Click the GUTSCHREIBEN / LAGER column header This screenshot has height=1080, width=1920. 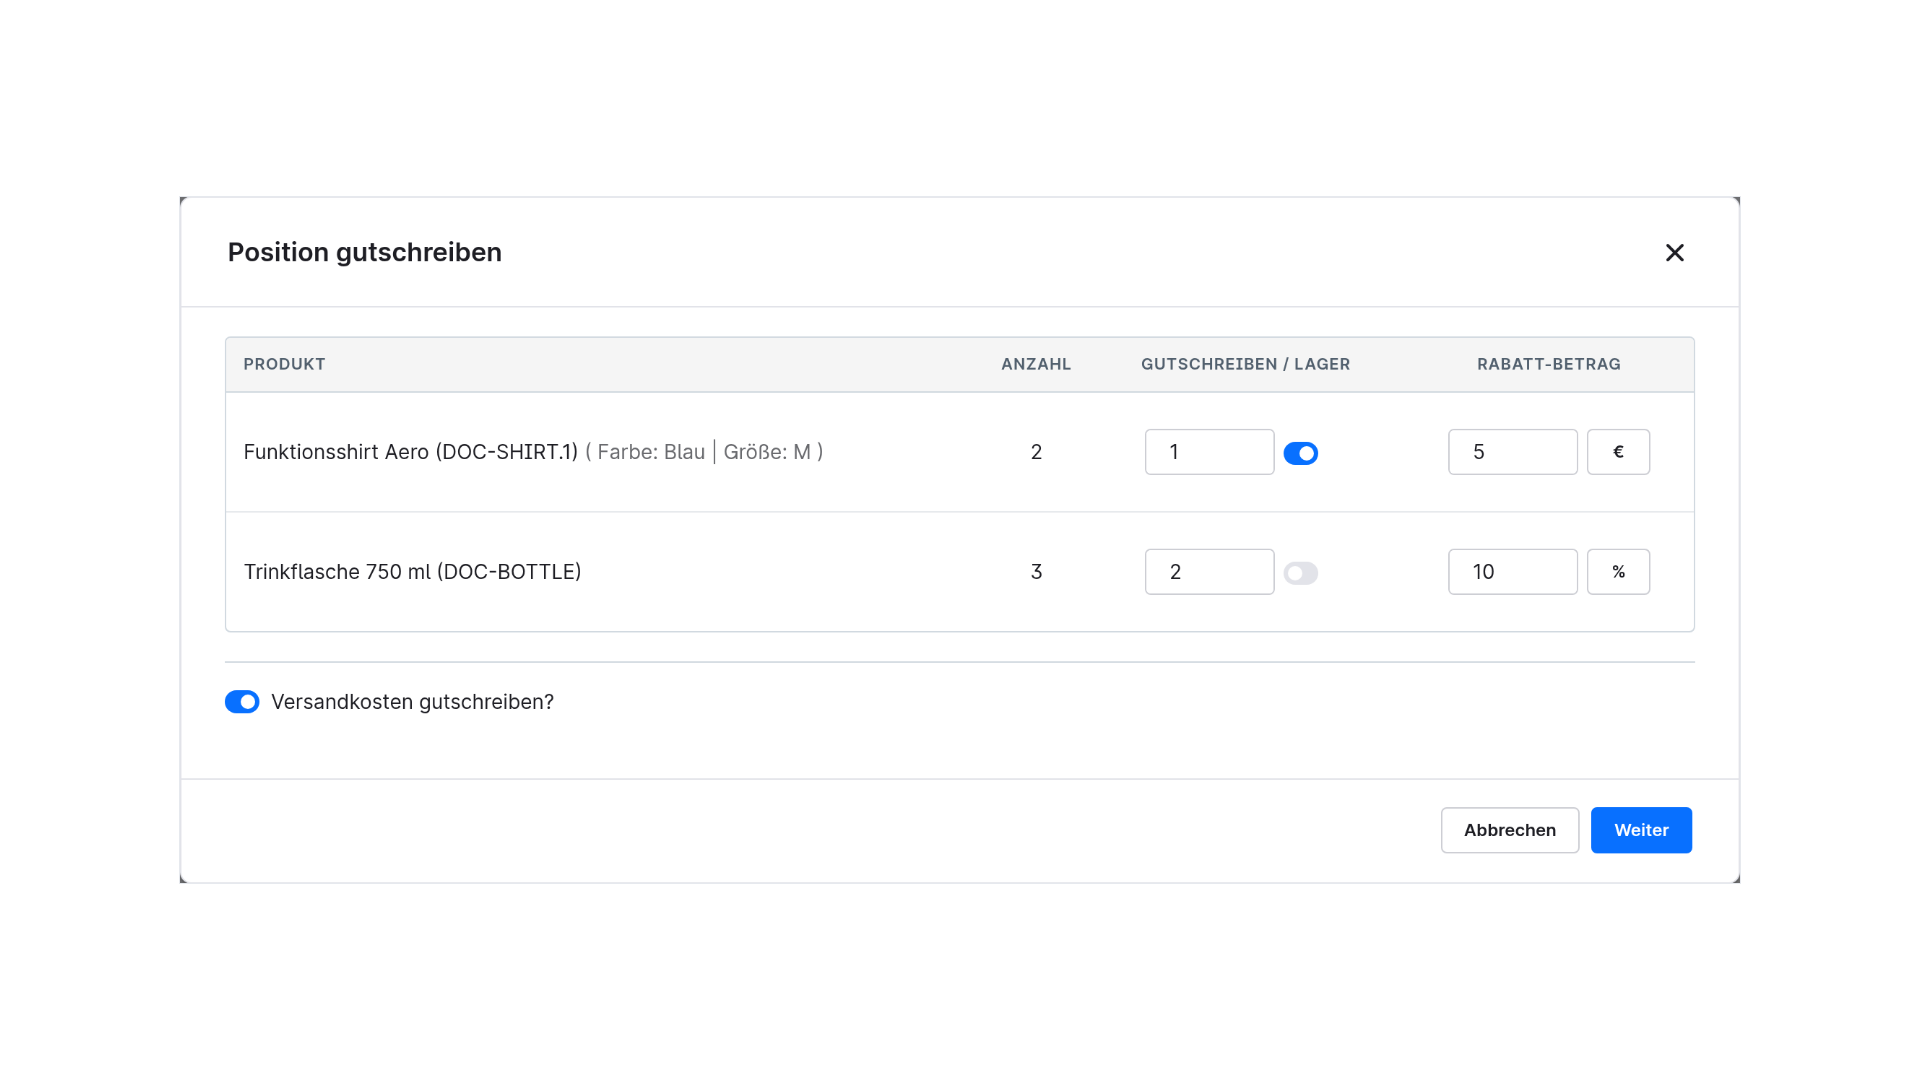click(x=1245, y=364)
